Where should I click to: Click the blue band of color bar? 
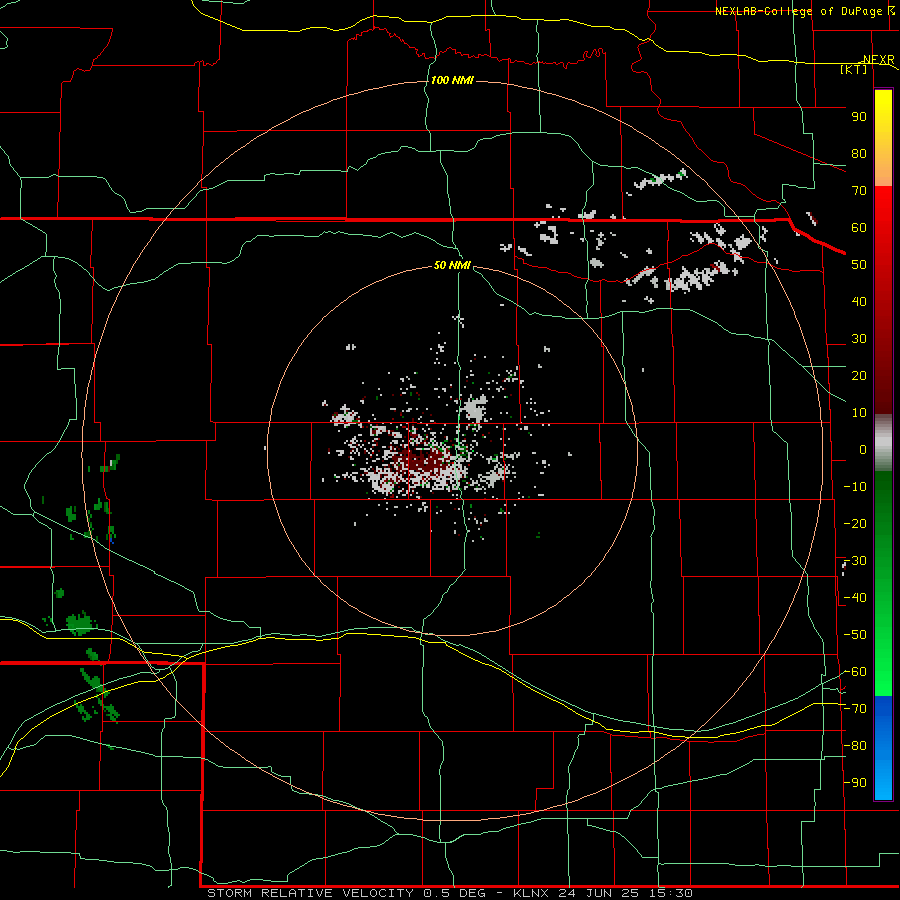tap(883, 748)
